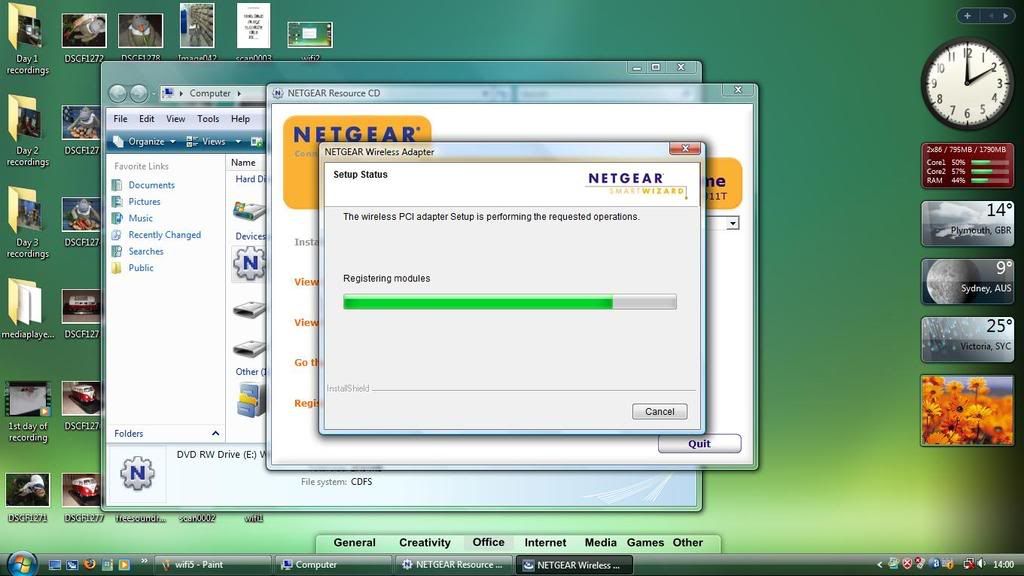Open the Edit menu in Computer window
The image size is (1024, 576).
146,119
